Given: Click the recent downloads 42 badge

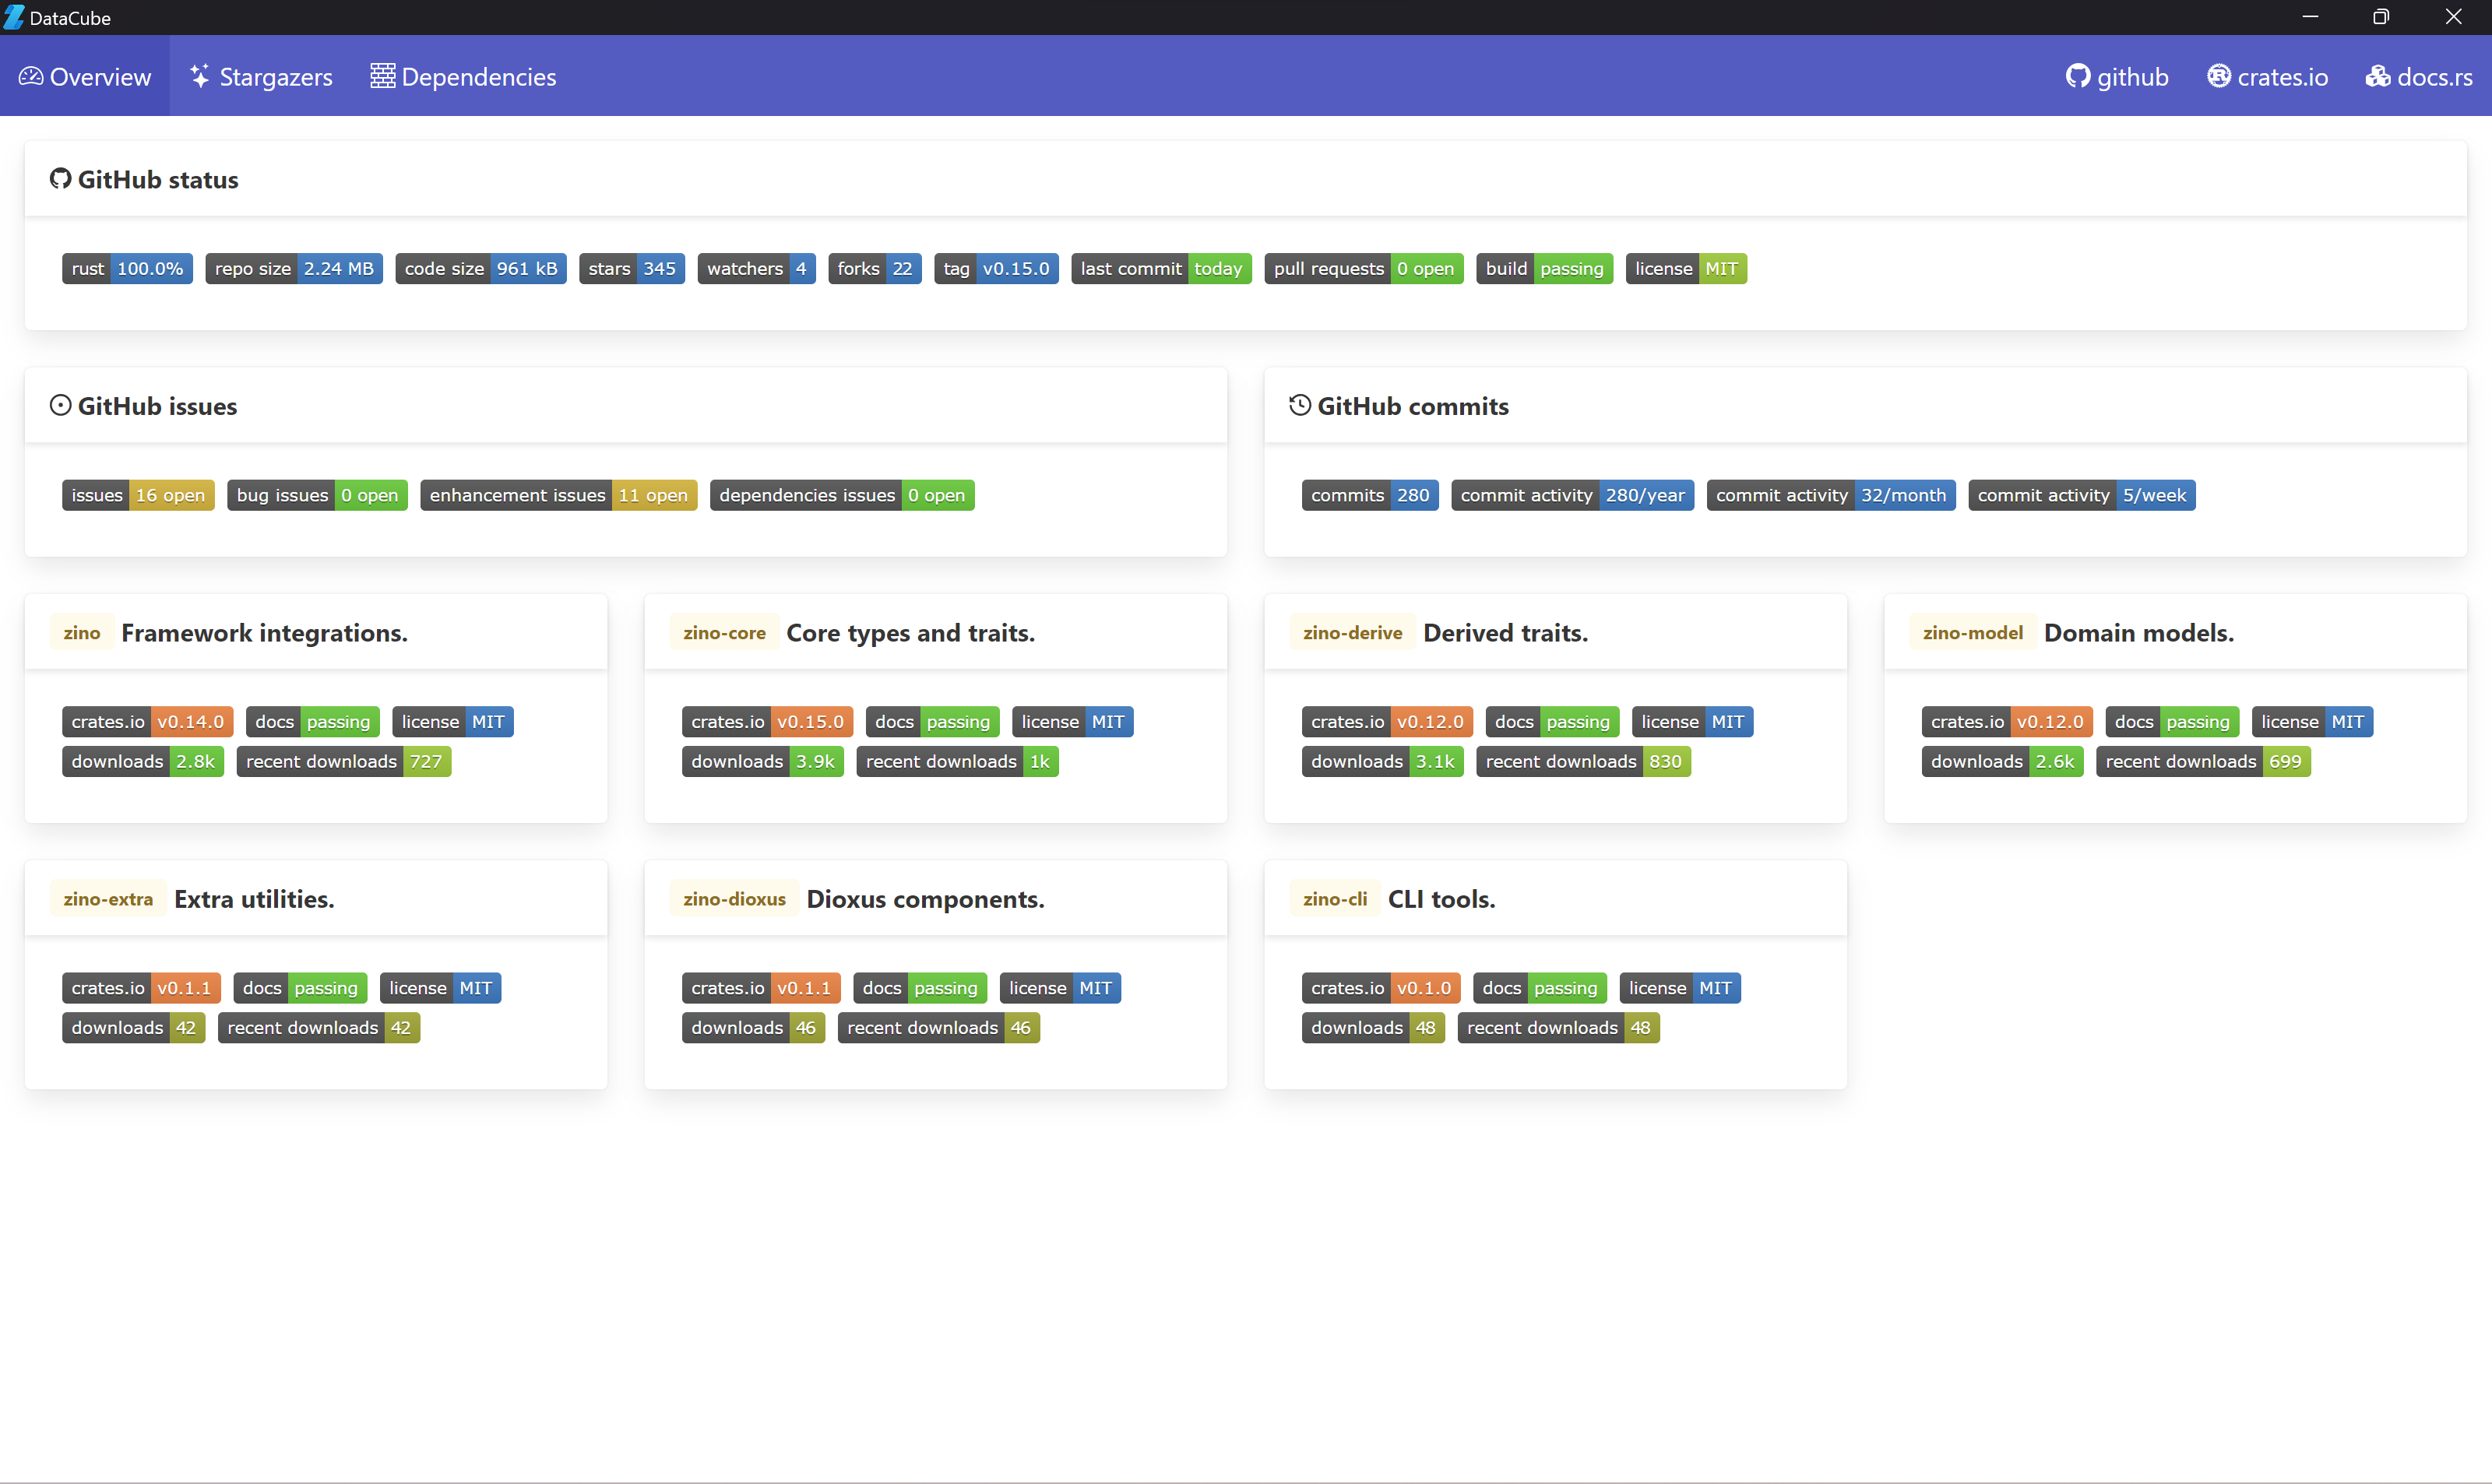Looking at the screenshot, I should pos(319,1027).
